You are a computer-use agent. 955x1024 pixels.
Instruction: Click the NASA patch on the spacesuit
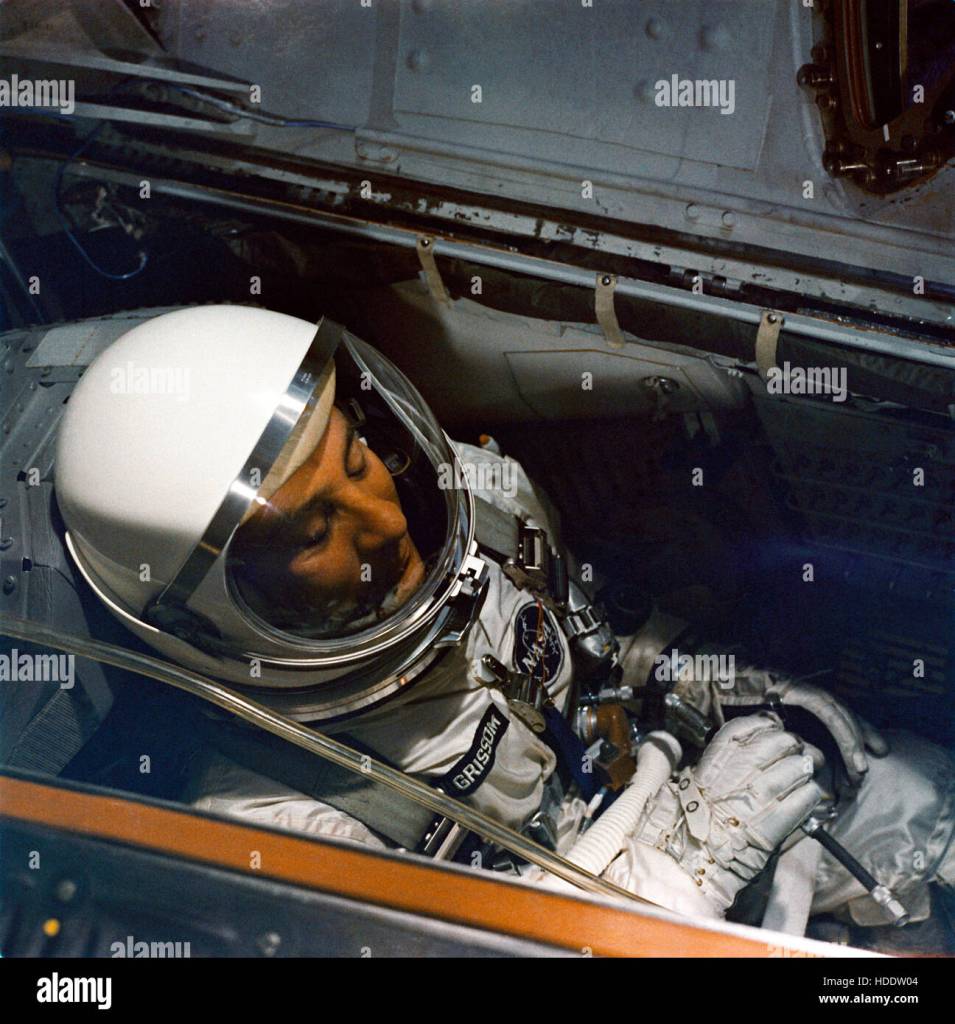tap(538, 642)
